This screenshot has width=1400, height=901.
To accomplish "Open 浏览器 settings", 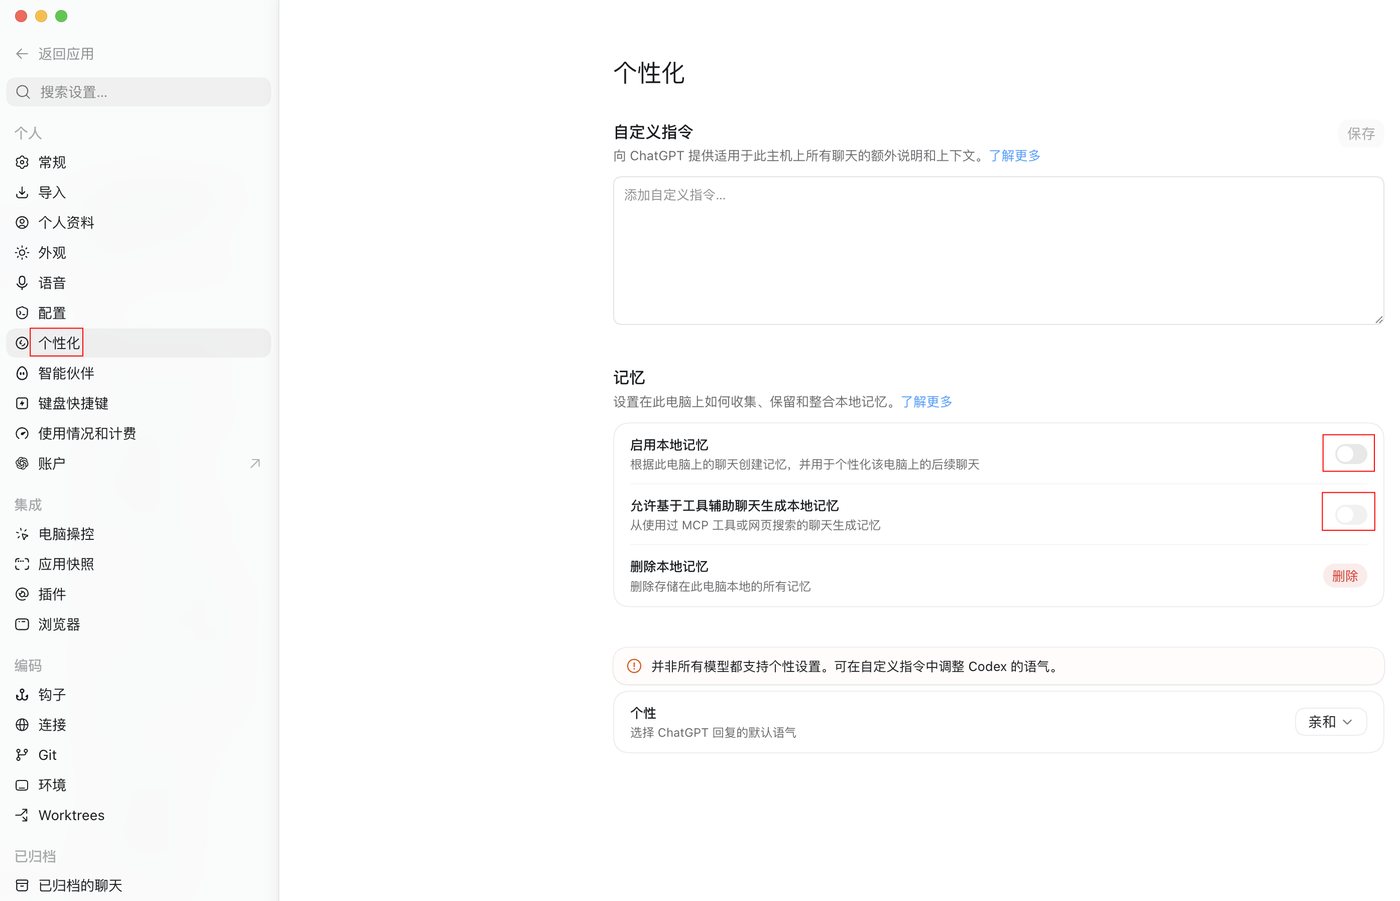I will (138, 624).
